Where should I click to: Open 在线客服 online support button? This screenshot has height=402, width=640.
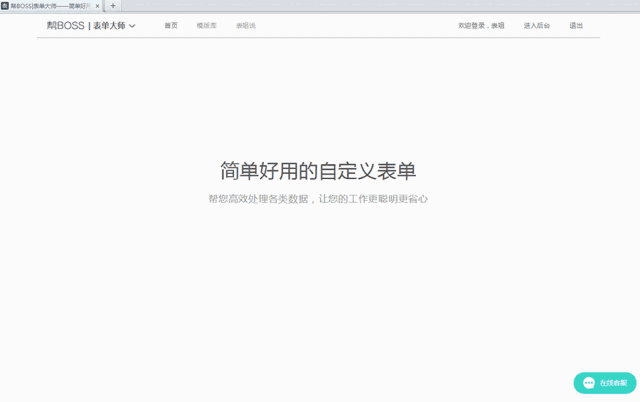605,383
